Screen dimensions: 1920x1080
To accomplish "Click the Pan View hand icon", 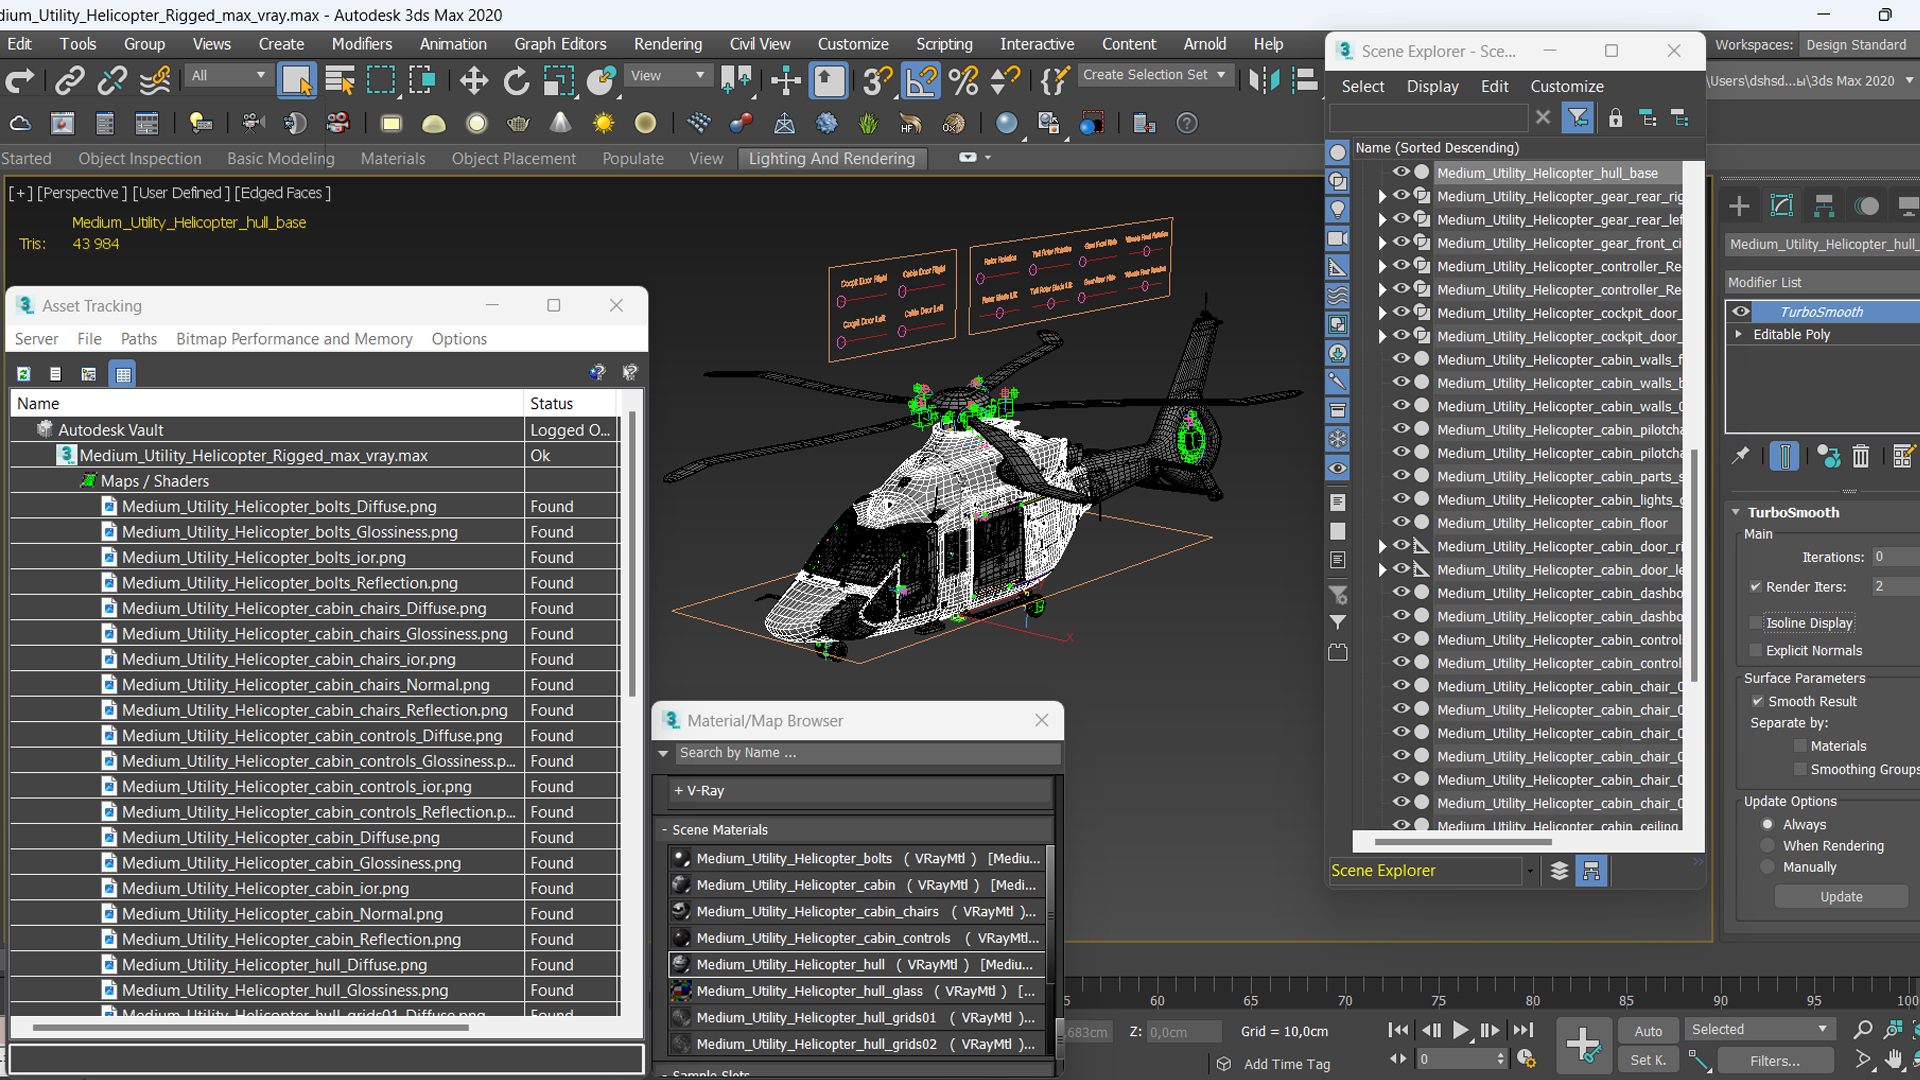I will (x=1894, y=1059).
